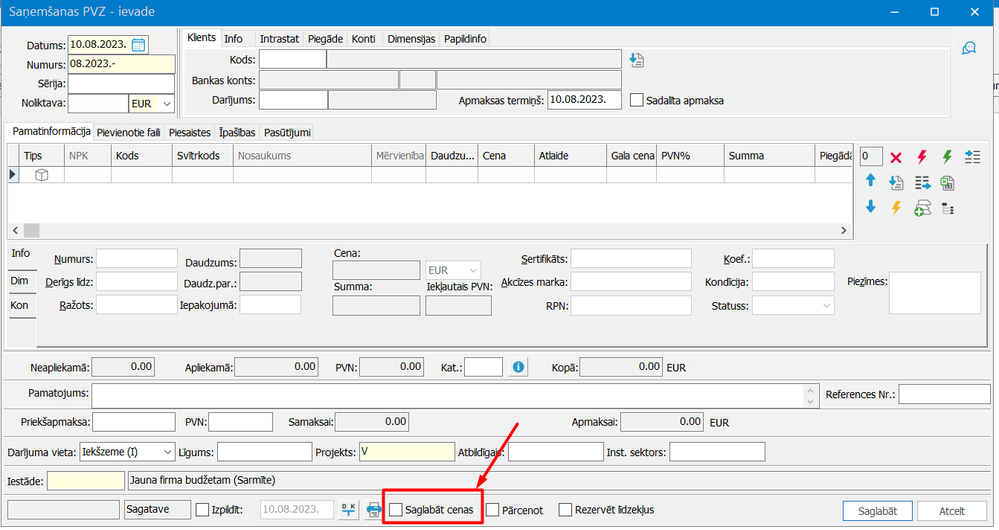Click the red lightning bolt icon
This screenshot has height=530, width=999.
[922, 157]
